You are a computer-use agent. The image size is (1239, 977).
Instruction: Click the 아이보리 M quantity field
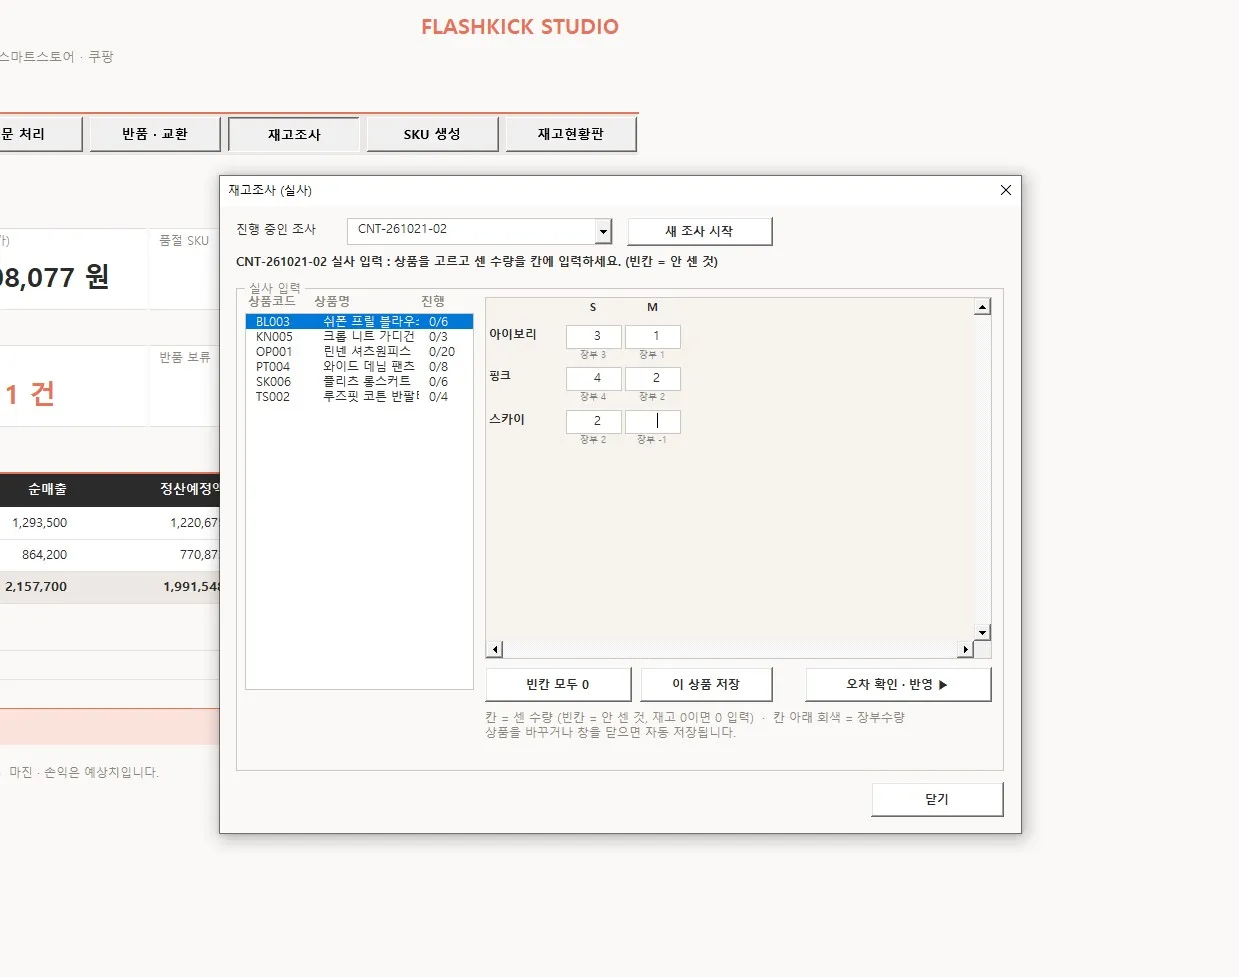(x=653, y=336)
